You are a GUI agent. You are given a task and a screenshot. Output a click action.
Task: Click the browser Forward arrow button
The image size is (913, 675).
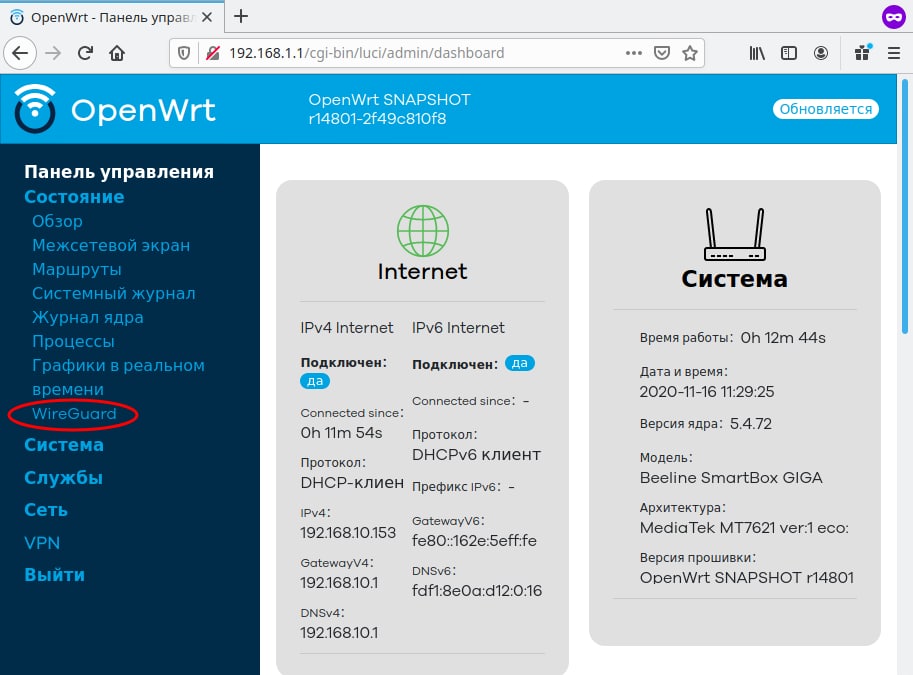pyautogui.click(x=53, y=53)
